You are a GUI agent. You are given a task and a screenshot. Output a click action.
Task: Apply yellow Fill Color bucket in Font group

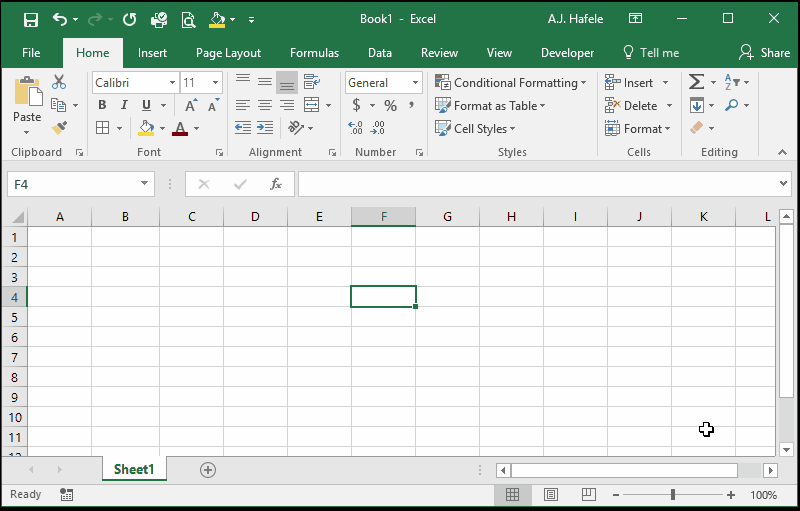(146, 128)
